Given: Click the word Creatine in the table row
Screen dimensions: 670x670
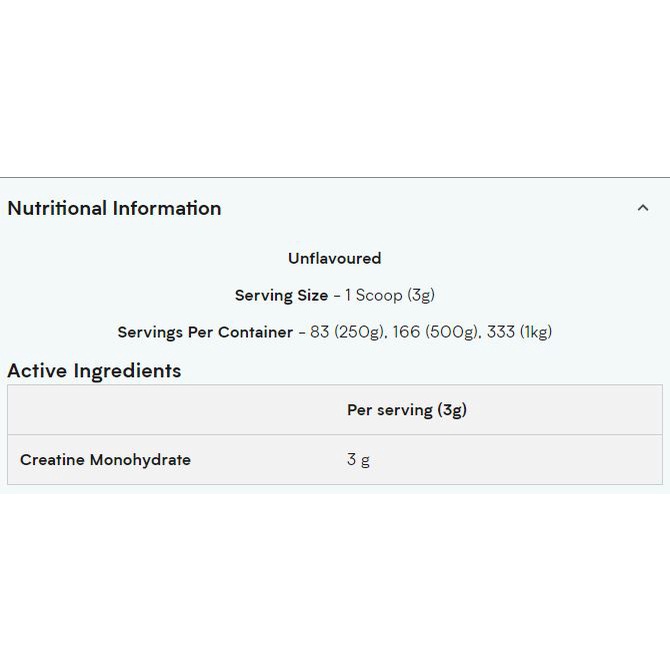Looking at the screenshot, I should point(52,460).
